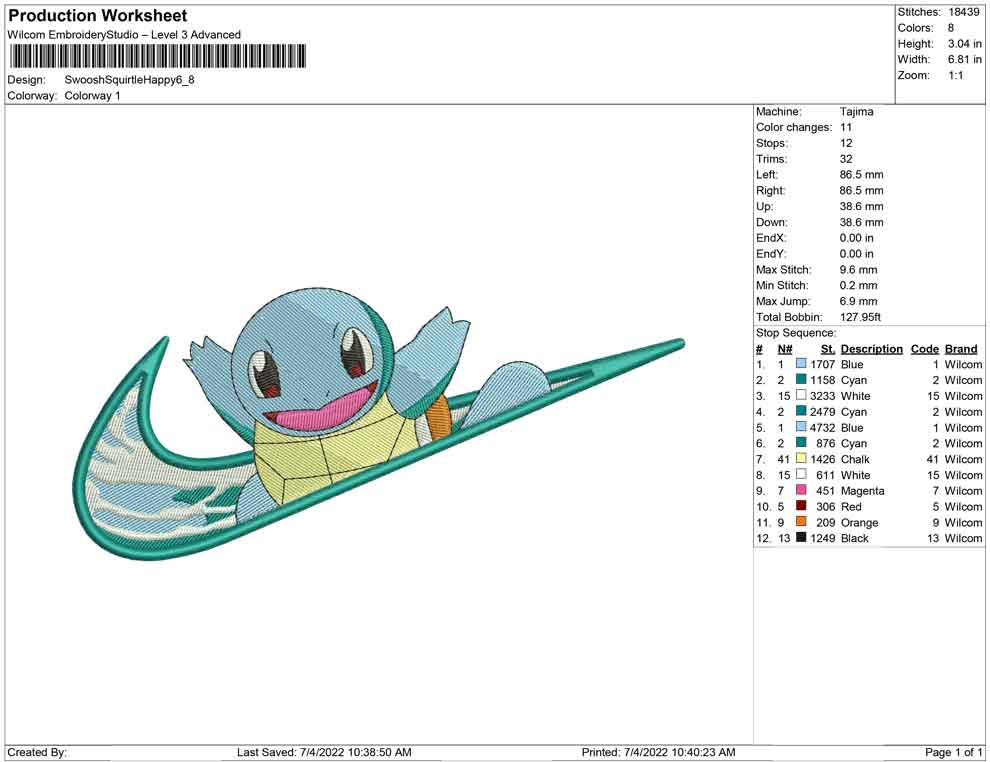Viewport: 990px width, 762px height.
Task: Click the Production Worksheet title
Action: pyautogui.click(x=98, y=16)
